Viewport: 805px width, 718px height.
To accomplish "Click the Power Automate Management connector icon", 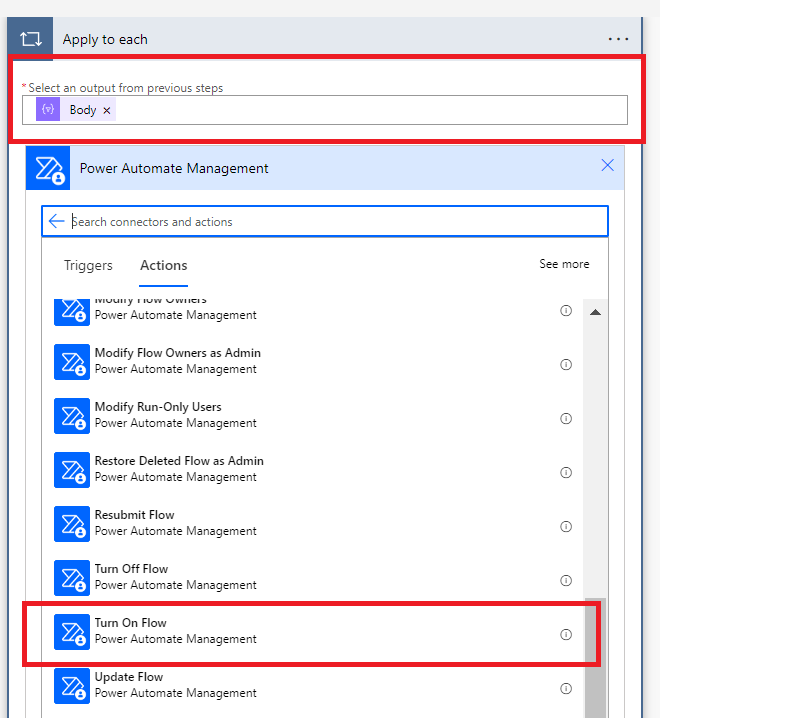I will coord(48,168).
